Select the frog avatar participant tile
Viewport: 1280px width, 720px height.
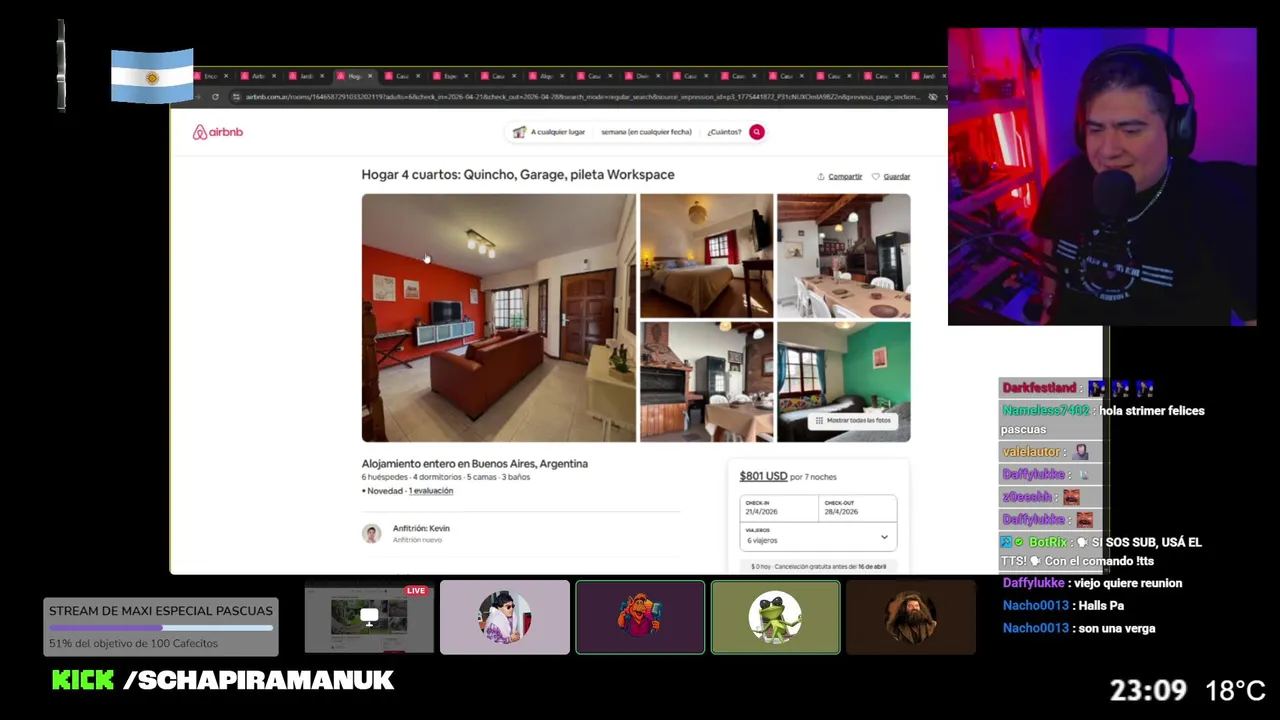[x=775, y=617]
